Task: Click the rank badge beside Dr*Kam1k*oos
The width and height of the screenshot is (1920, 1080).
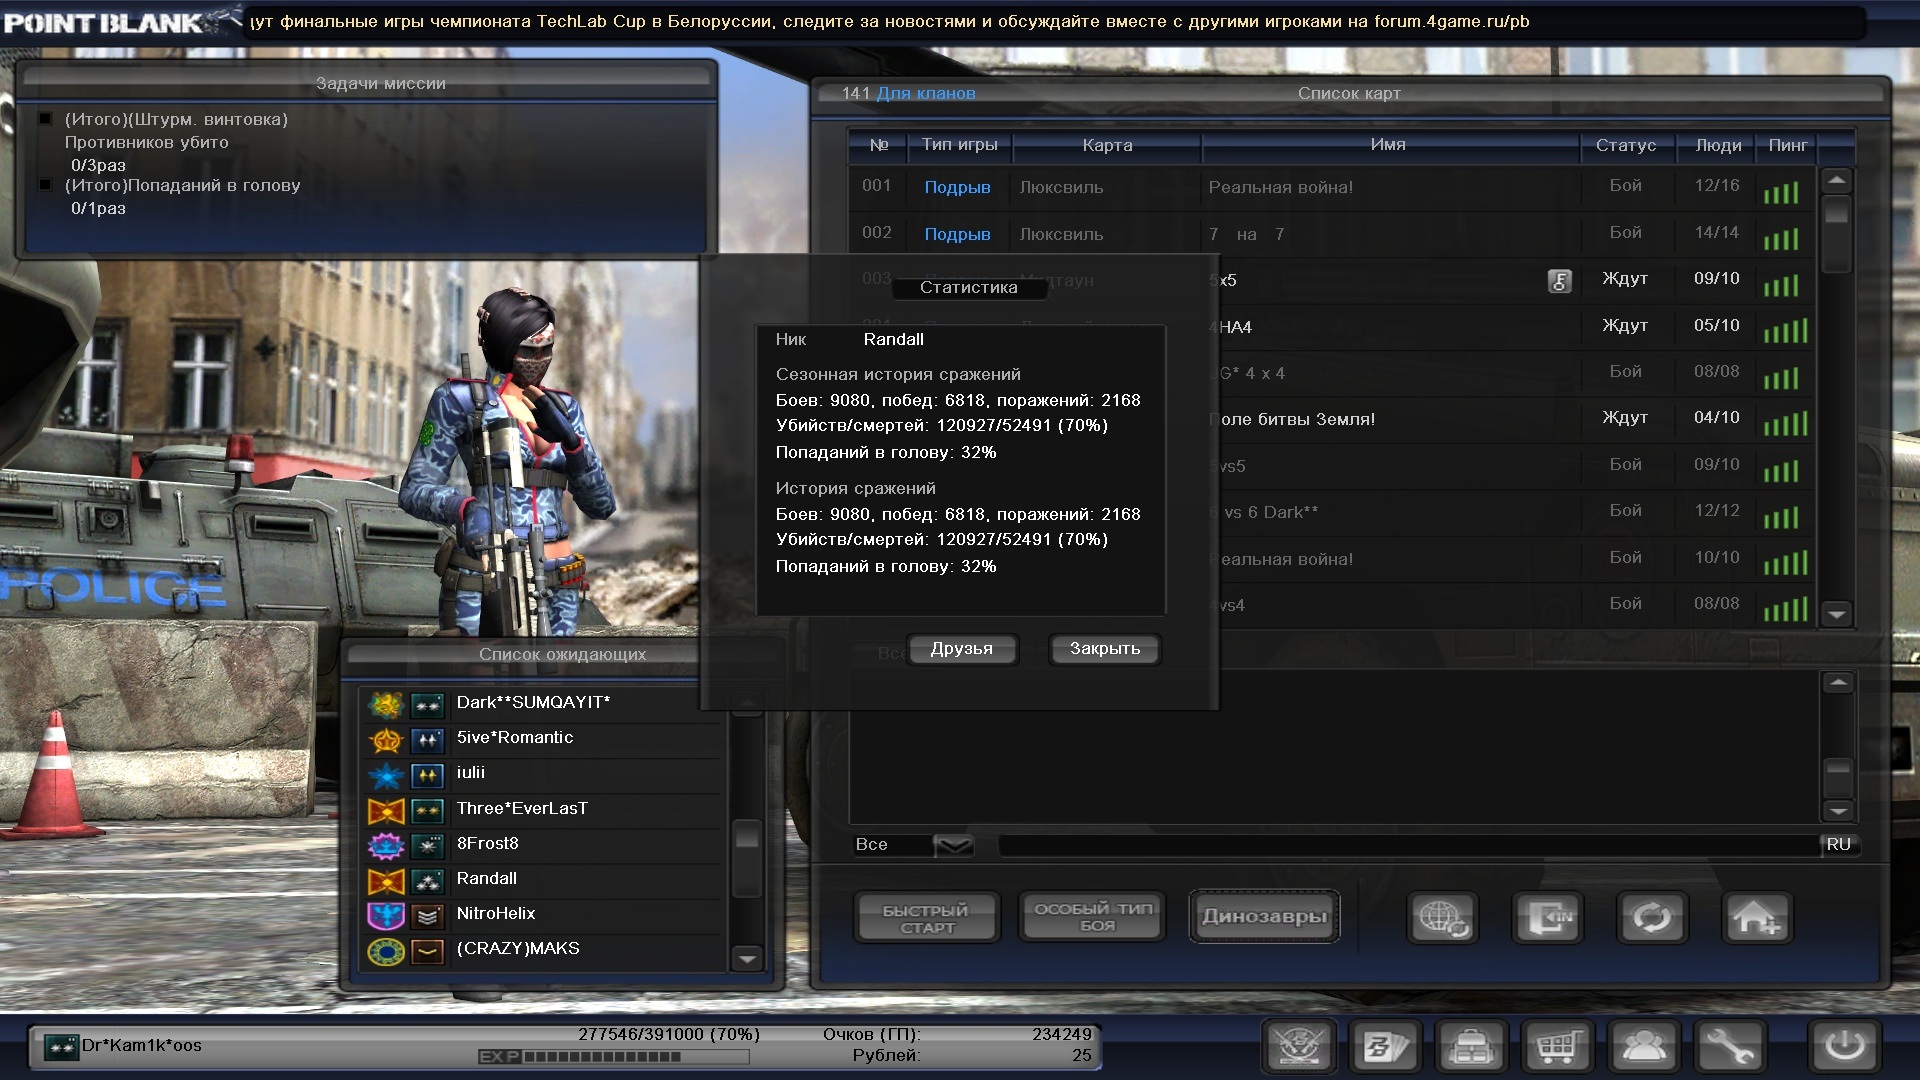Action: click(62, 1047)
